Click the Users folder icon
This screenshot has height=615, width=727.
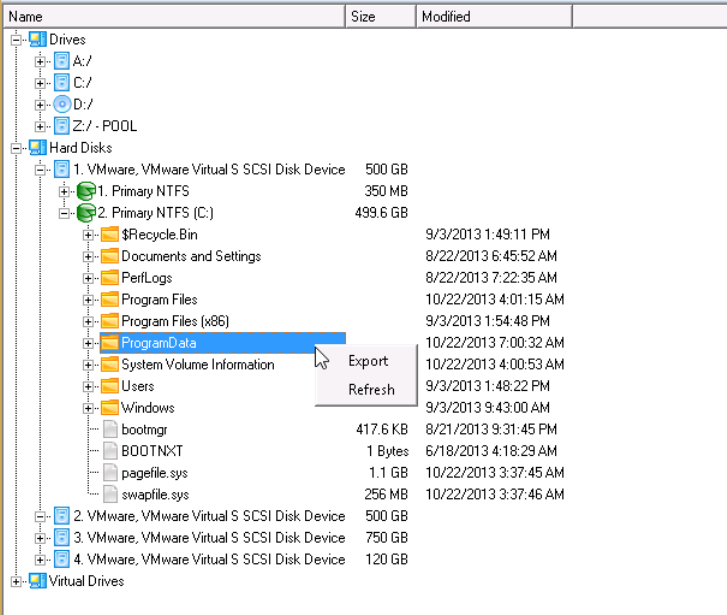109,386
